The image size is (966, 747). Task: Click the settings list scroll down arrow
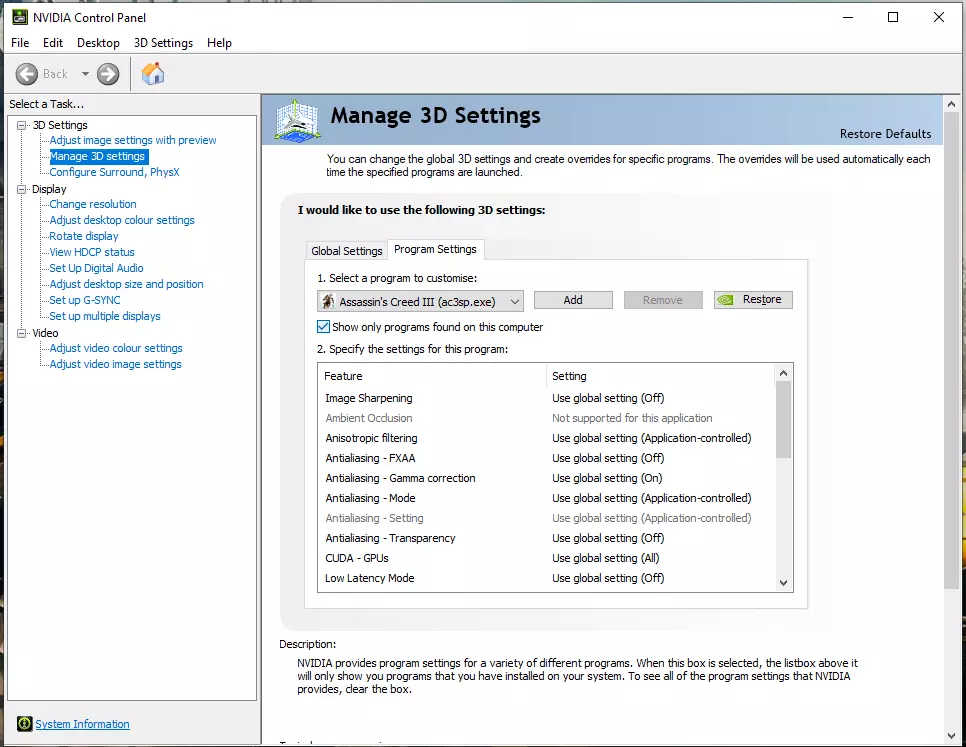tap(783, 582)
